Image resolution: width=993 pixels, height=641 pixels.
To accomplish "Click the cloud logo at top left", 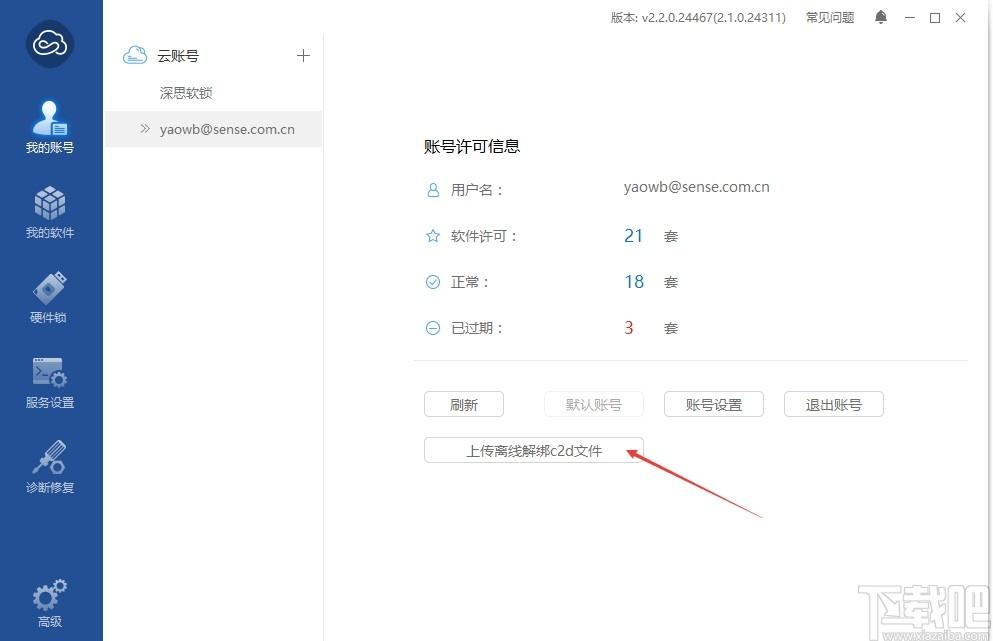I will click(50, 44).
